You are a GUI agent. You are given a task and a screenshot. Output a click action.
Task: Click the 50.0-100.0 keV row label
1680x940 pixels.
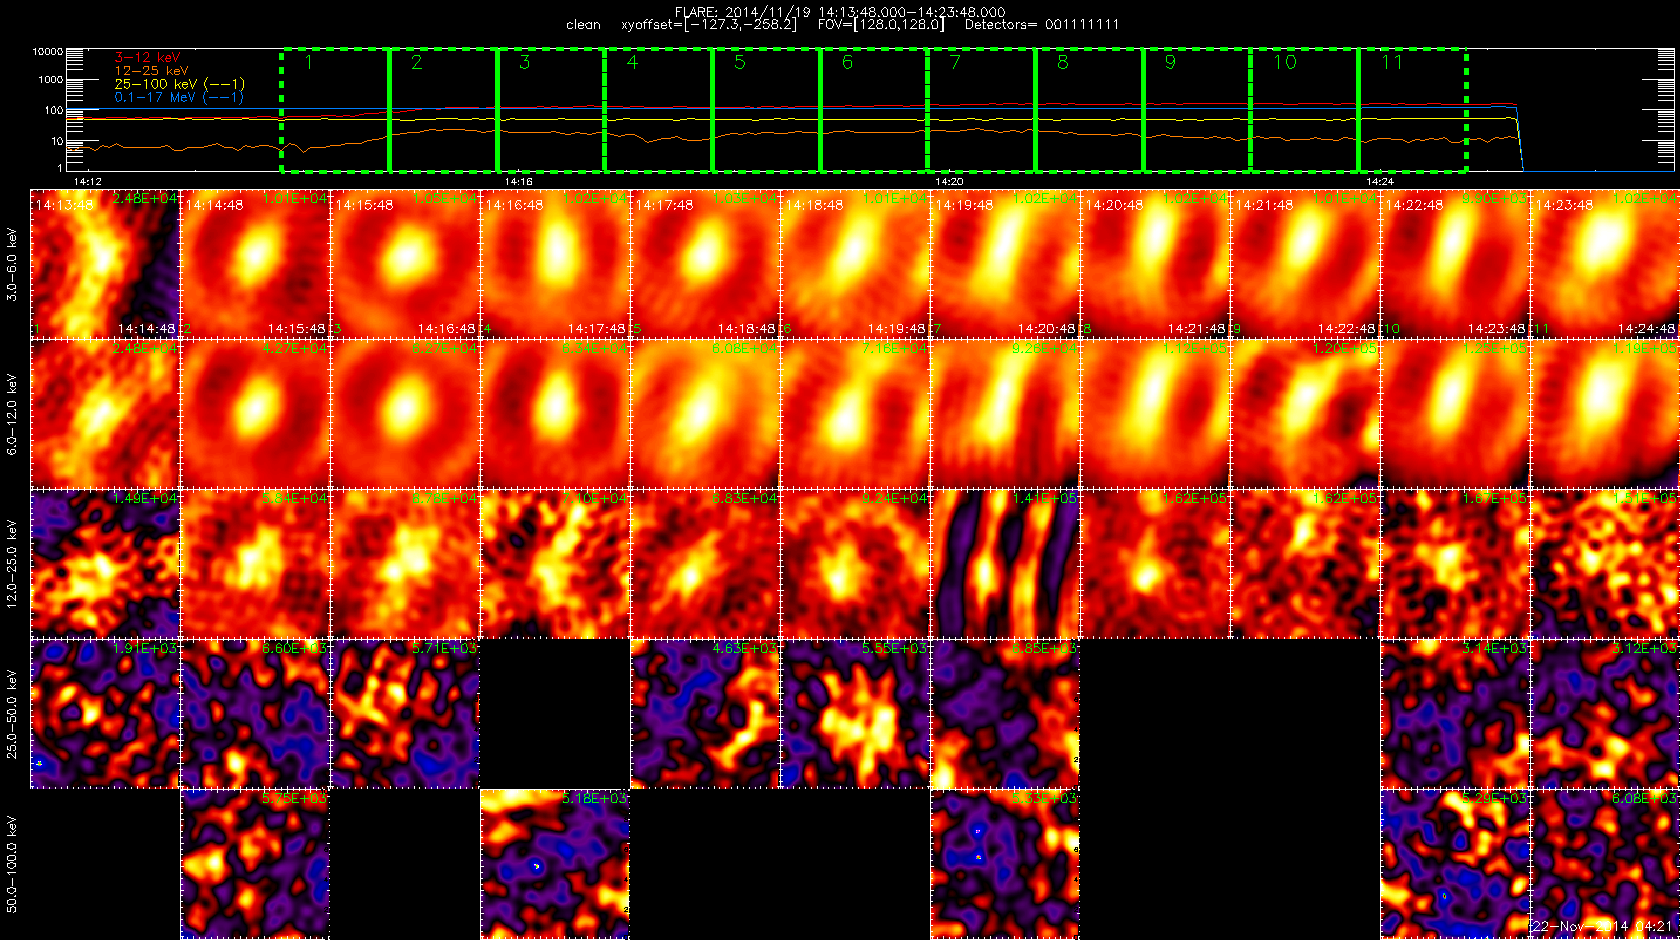(12, 864)
